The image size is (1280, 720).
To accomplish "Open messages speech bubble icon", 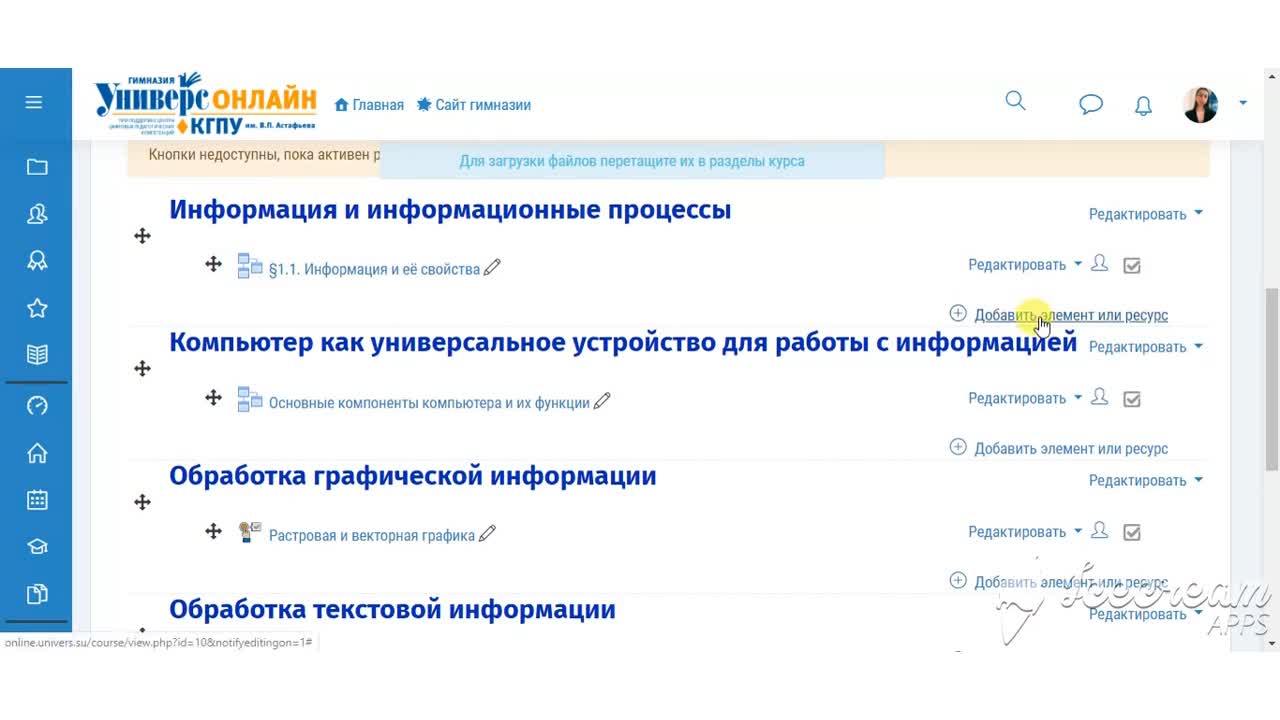I will click(1091, 104).
